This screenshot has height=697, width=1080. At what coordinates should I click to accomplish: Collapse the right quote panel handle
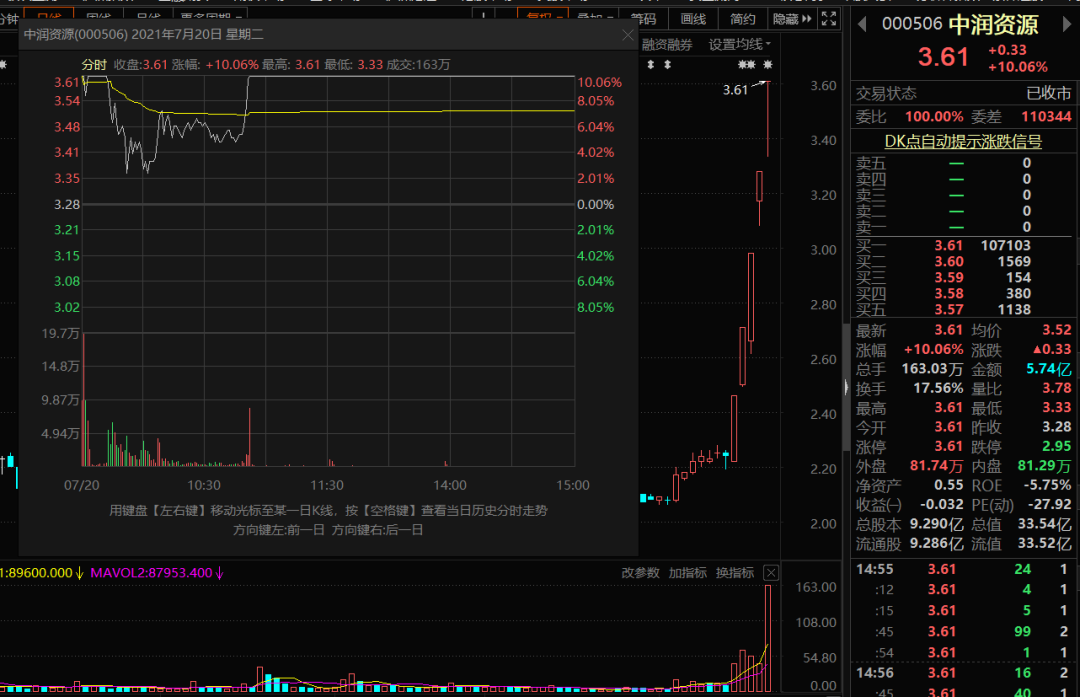(x=847, y=387)
